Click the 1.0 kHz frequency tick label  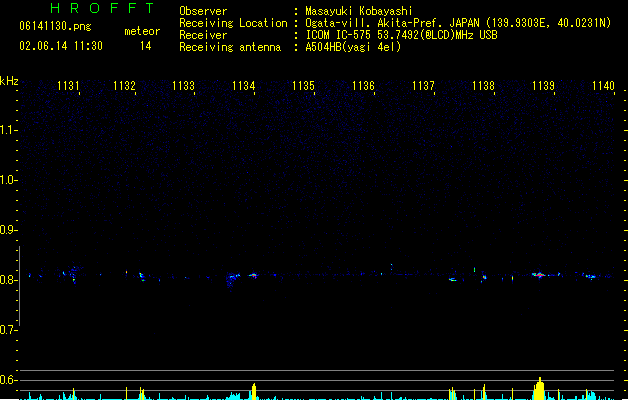8,180
